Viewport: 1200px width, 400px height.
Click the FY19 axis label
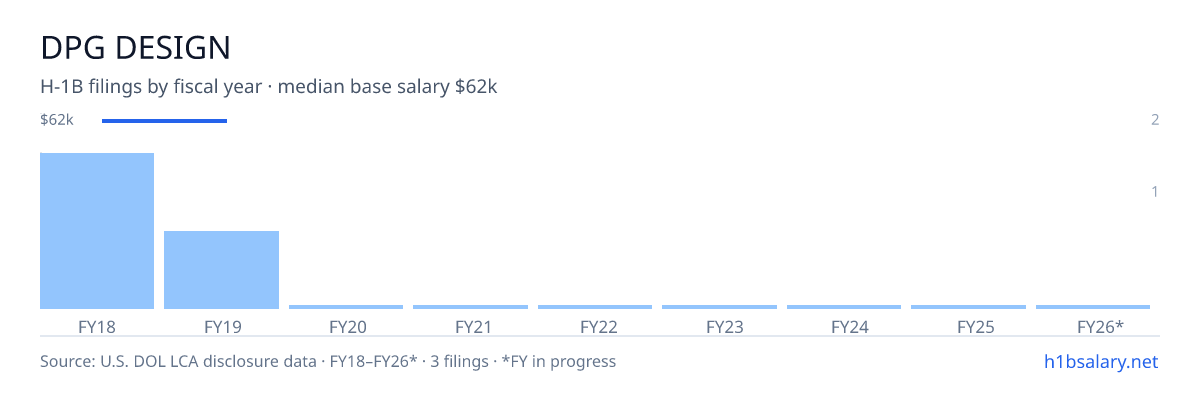(222, 326)
